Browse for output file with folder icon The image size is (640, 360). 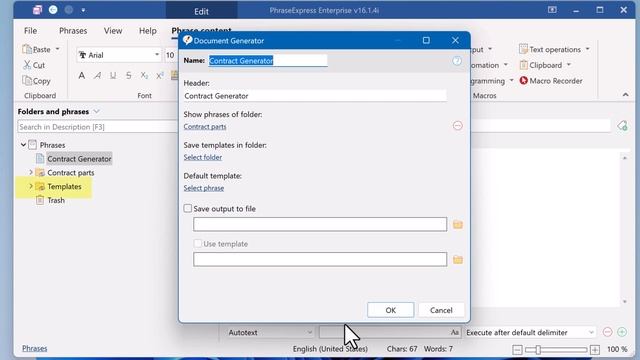pyautogui.click(x=458, y=224)
